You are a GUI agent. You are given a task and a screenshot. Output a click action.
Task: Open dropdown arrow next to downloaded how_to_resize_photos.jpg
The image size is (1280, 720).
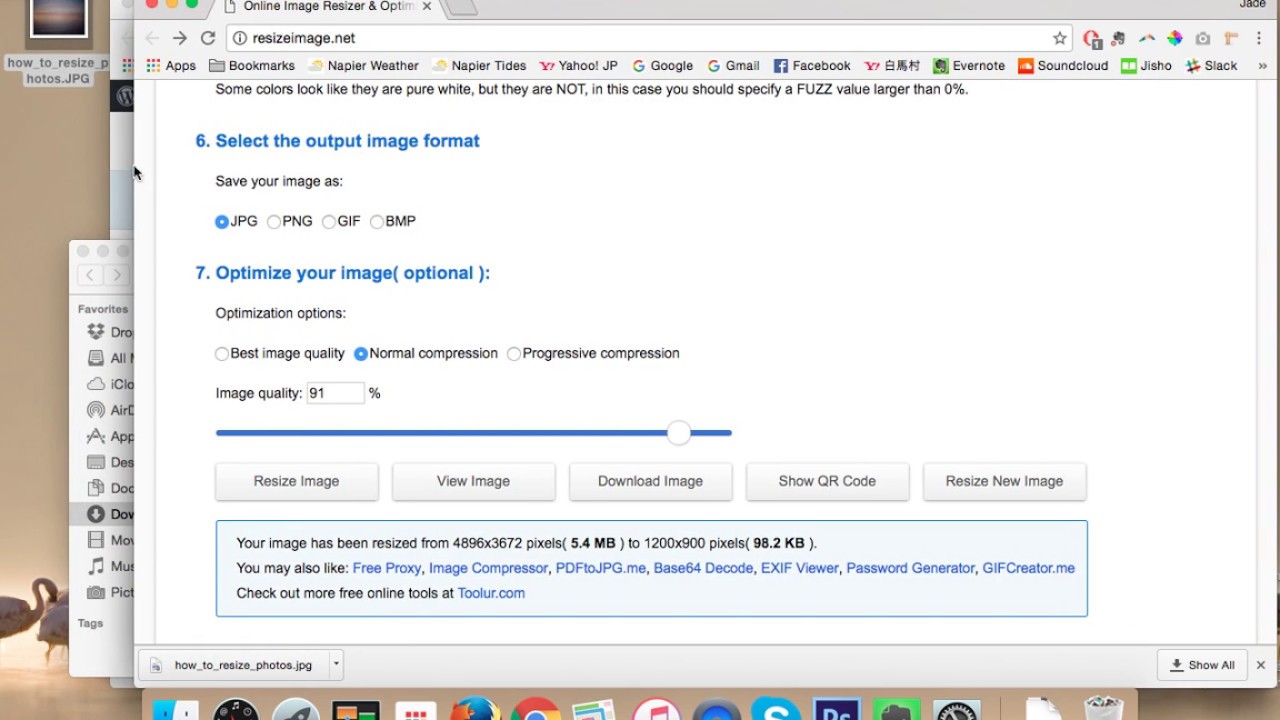(x=337, y=664)
